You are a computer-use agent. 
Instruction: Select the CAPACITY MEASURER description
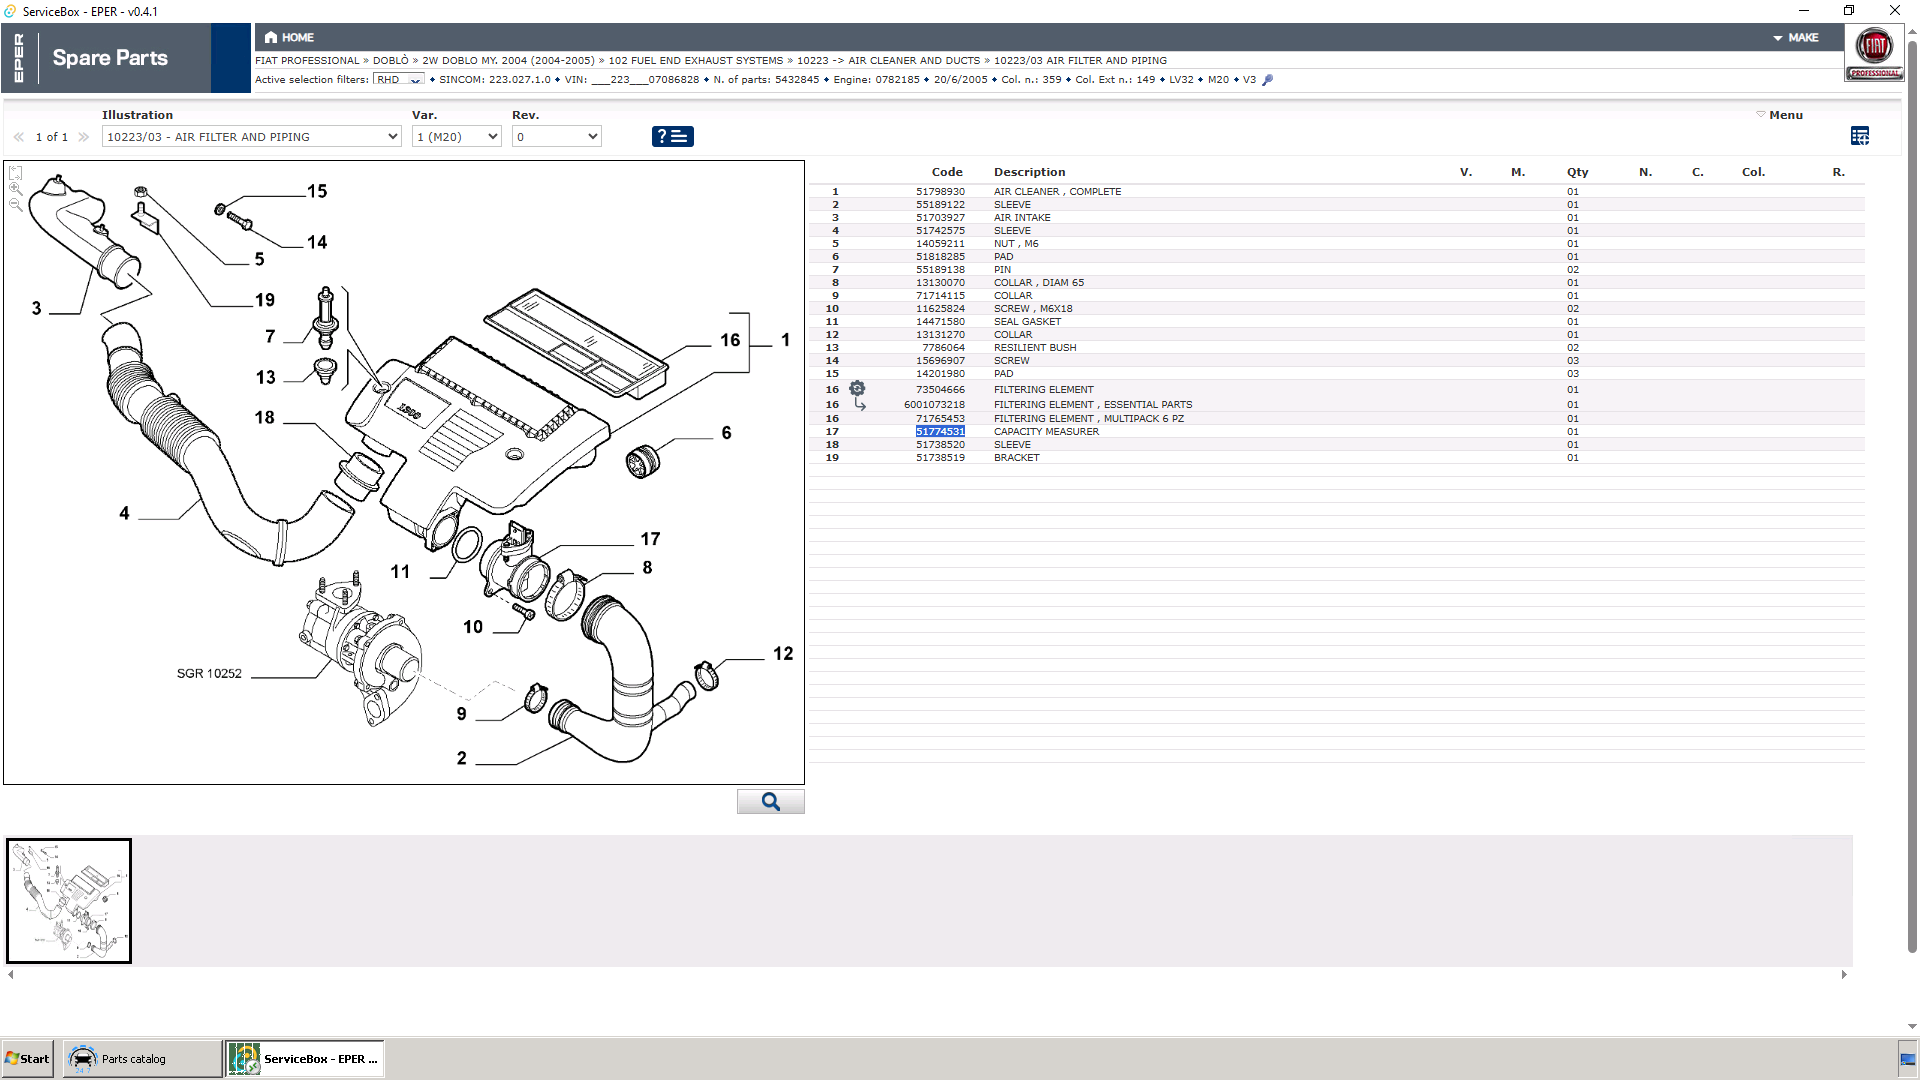tap(1046, 432)
